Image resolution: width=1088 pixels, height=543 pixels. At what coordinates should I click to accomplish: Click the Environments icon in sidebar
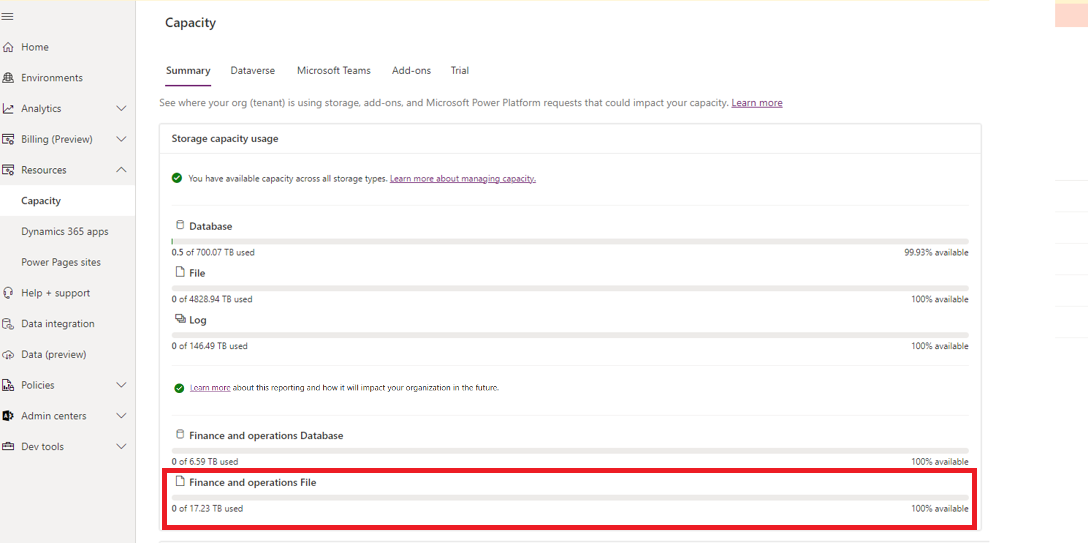(8, 78)
